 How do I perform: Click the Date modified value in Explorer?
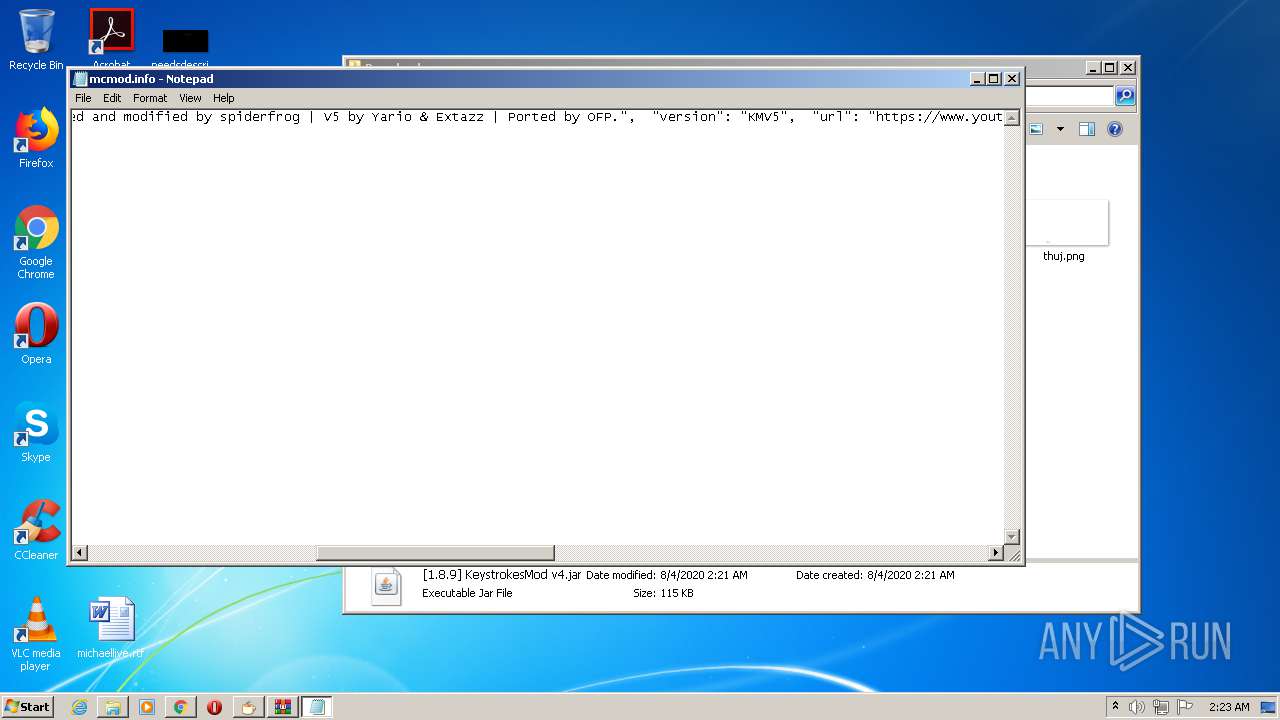tap(704, 575)
